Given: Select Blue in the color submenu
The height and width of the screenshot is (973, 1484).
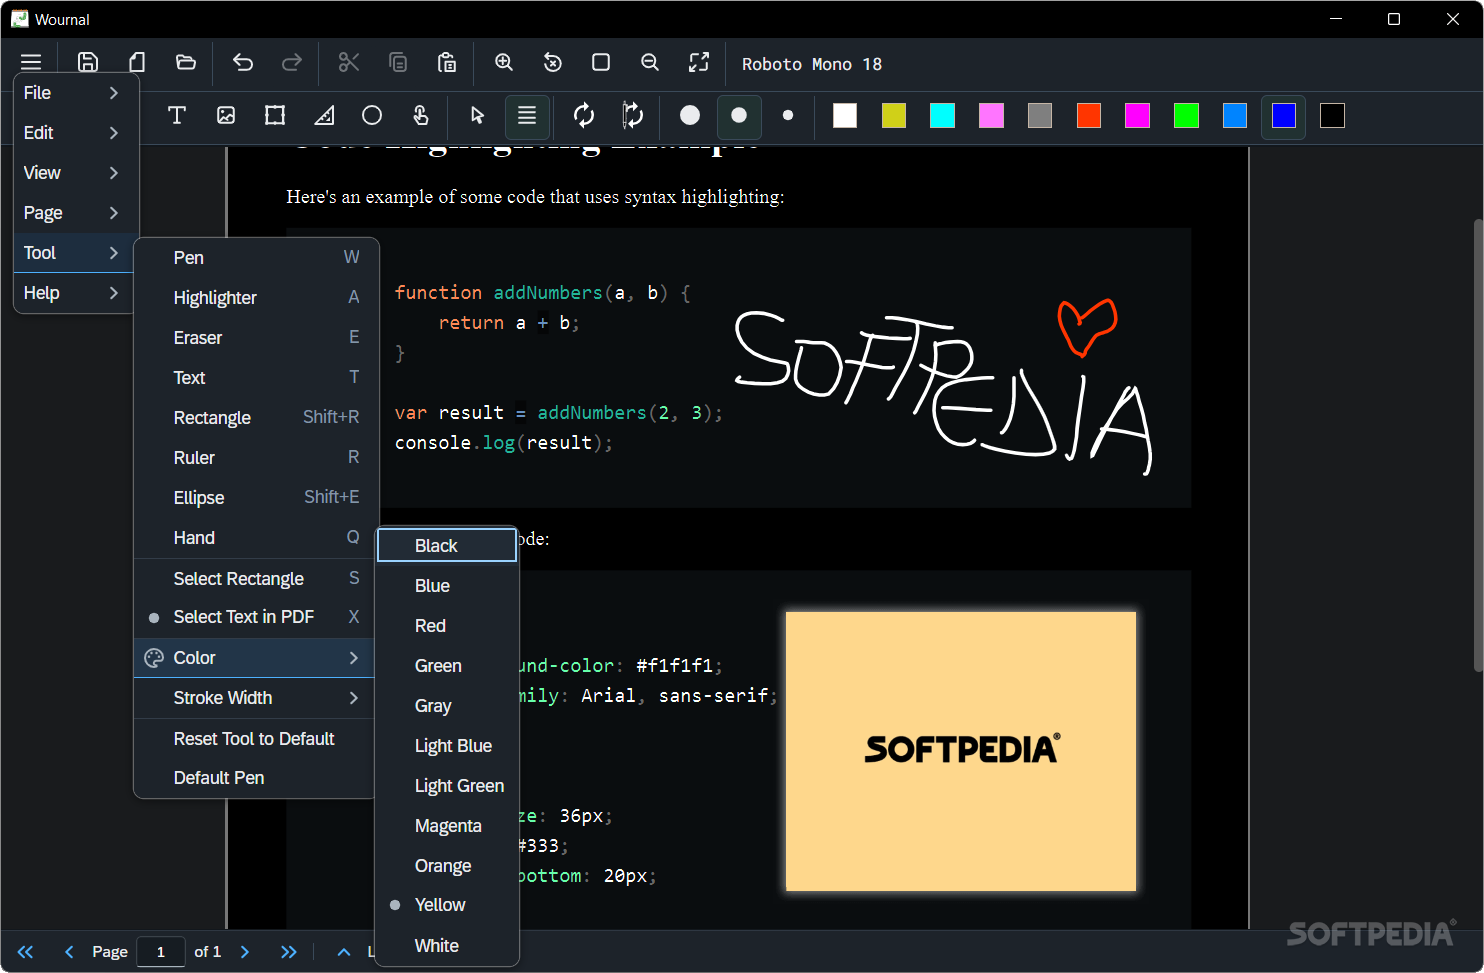Looking at the screenshot, I should 447,586.
